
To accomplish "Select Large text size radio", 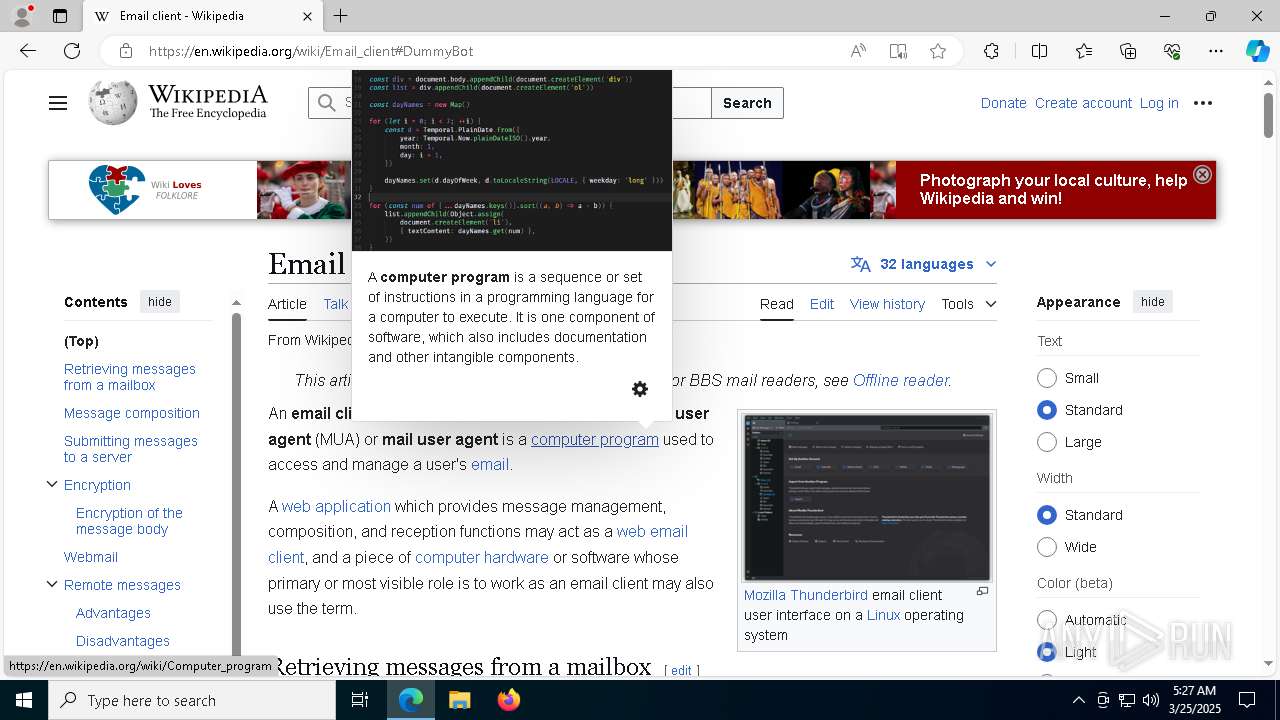I will tap(1047, 442).
